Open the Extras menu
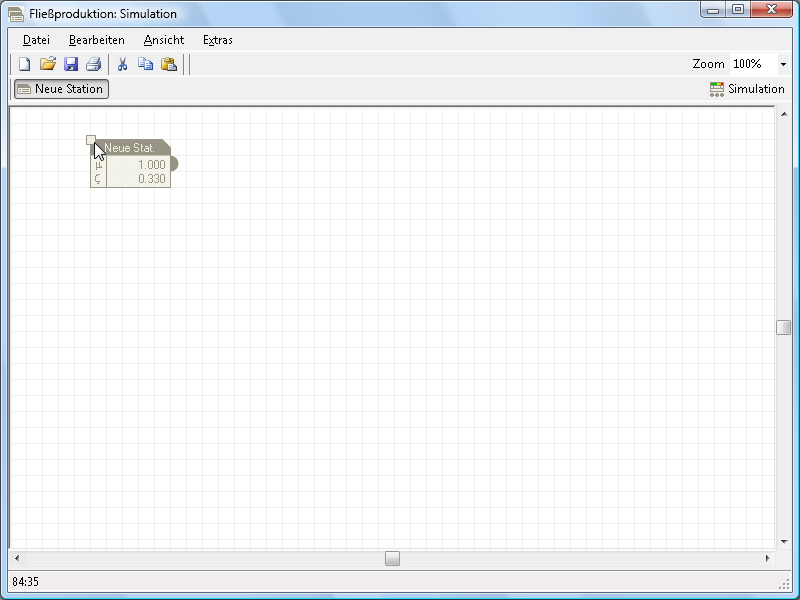 pos(218,40)
